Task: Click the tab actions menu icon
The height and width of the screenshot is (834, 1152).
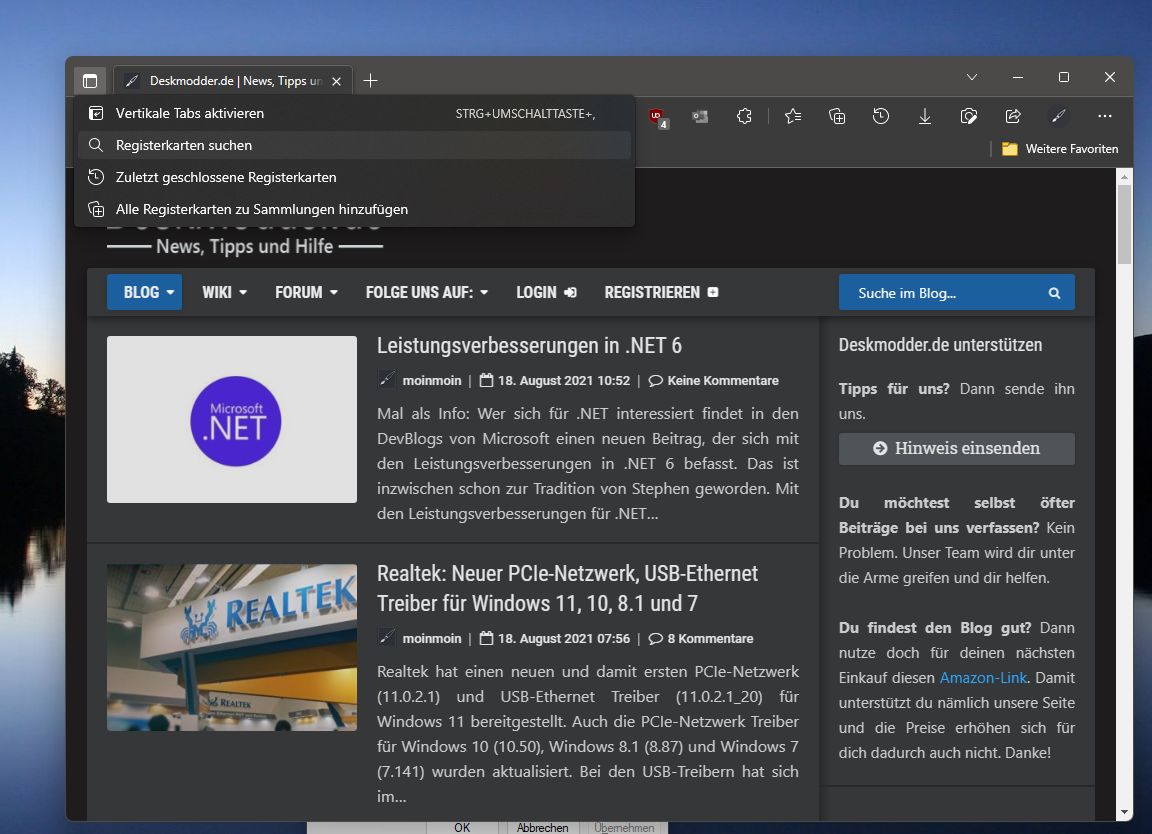Action: coord(90,80)
